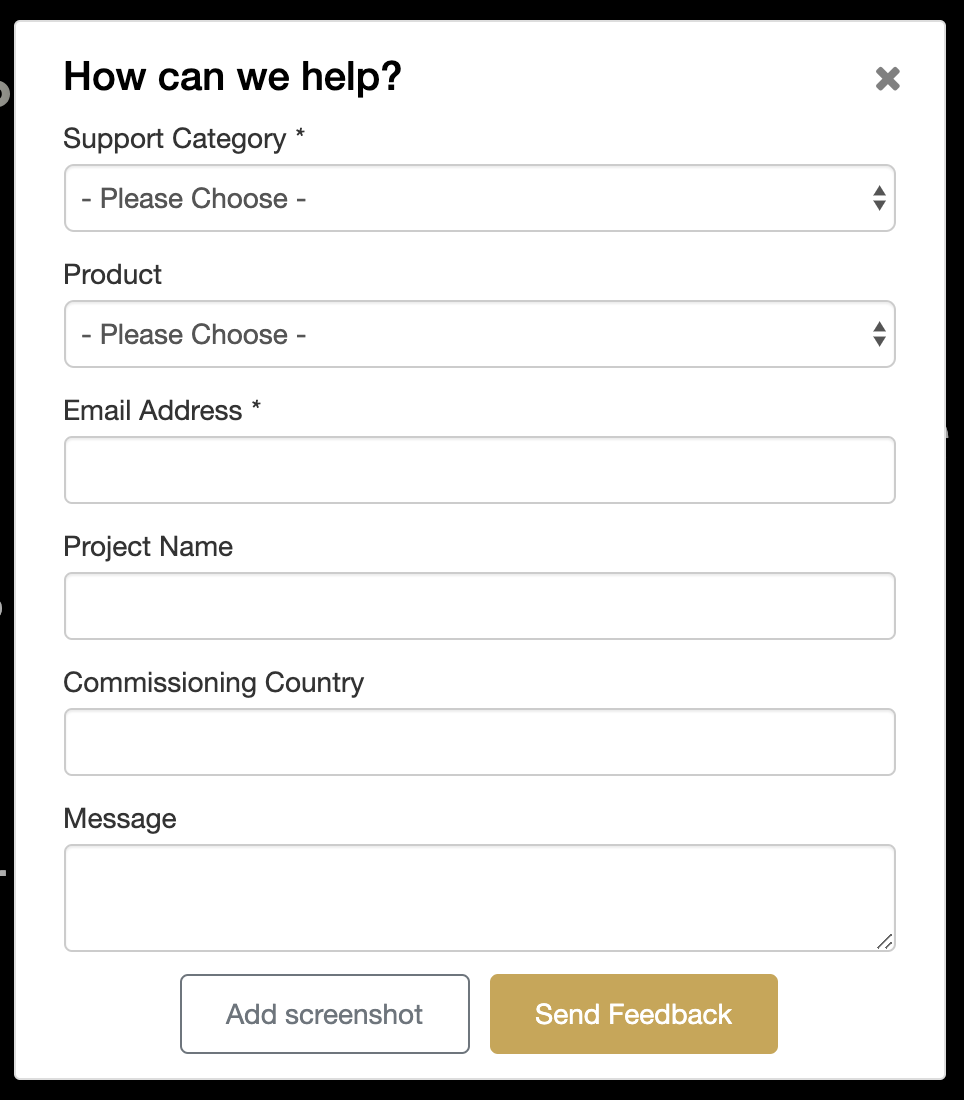Click the up-down arrow on Support Category selector

click(878, 198)
